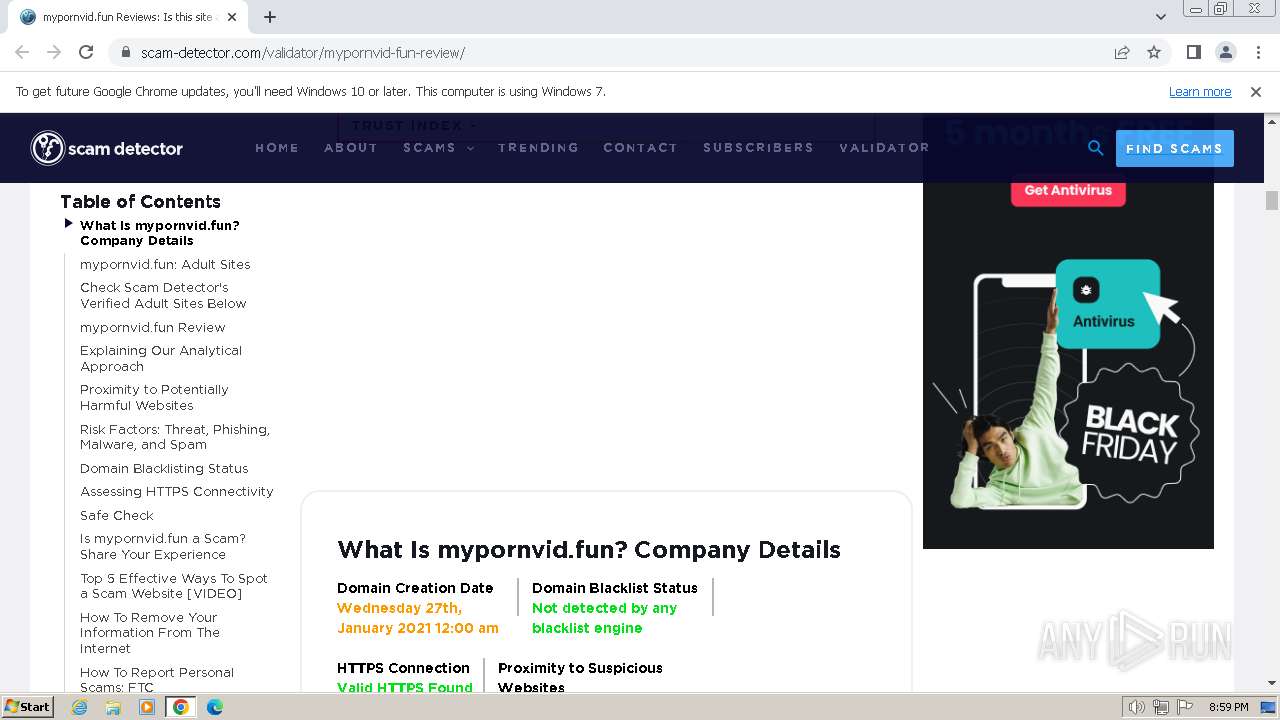Jump to Top 5 Effective Ways To Spot
Viewport: 1280px width, 720px height.
[x=174, y=586]
